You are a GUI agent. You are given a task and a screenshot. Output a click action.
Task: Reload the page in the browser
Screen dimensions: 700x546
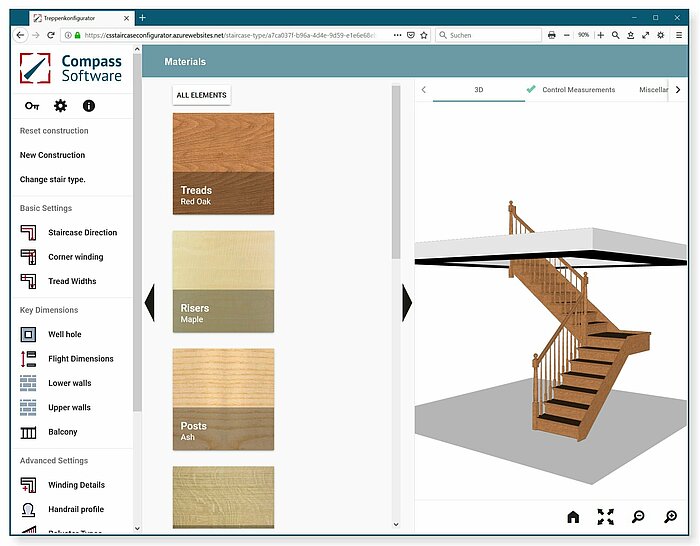[51, 35]
